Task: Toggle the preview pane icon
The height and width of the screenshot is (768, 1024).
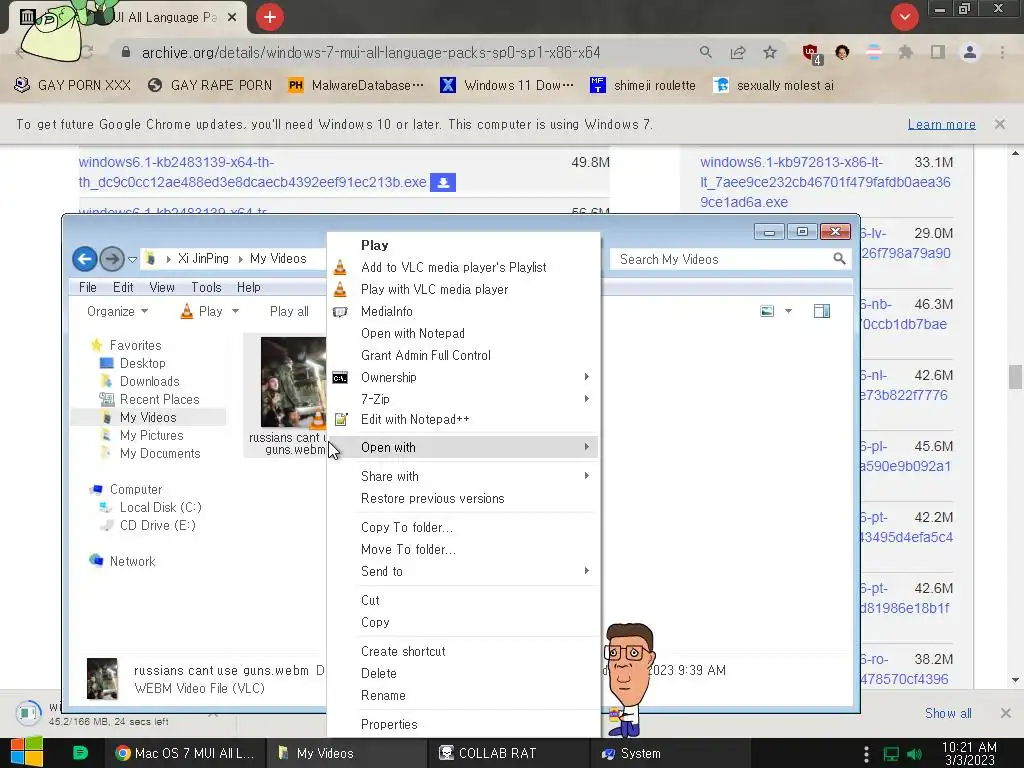Action: coord(822,312)
